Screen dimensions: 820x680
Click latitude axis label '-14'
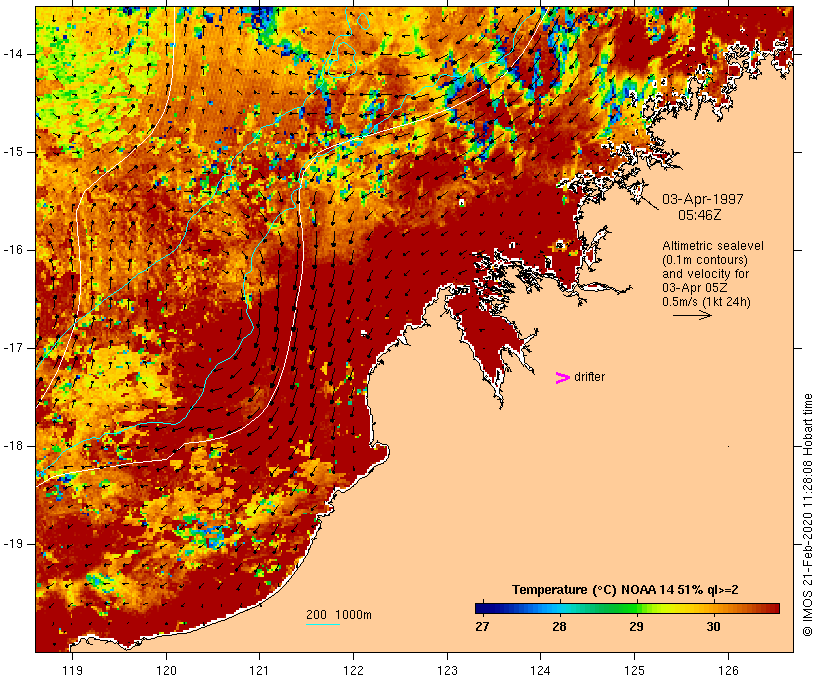(x=13, y=54)
